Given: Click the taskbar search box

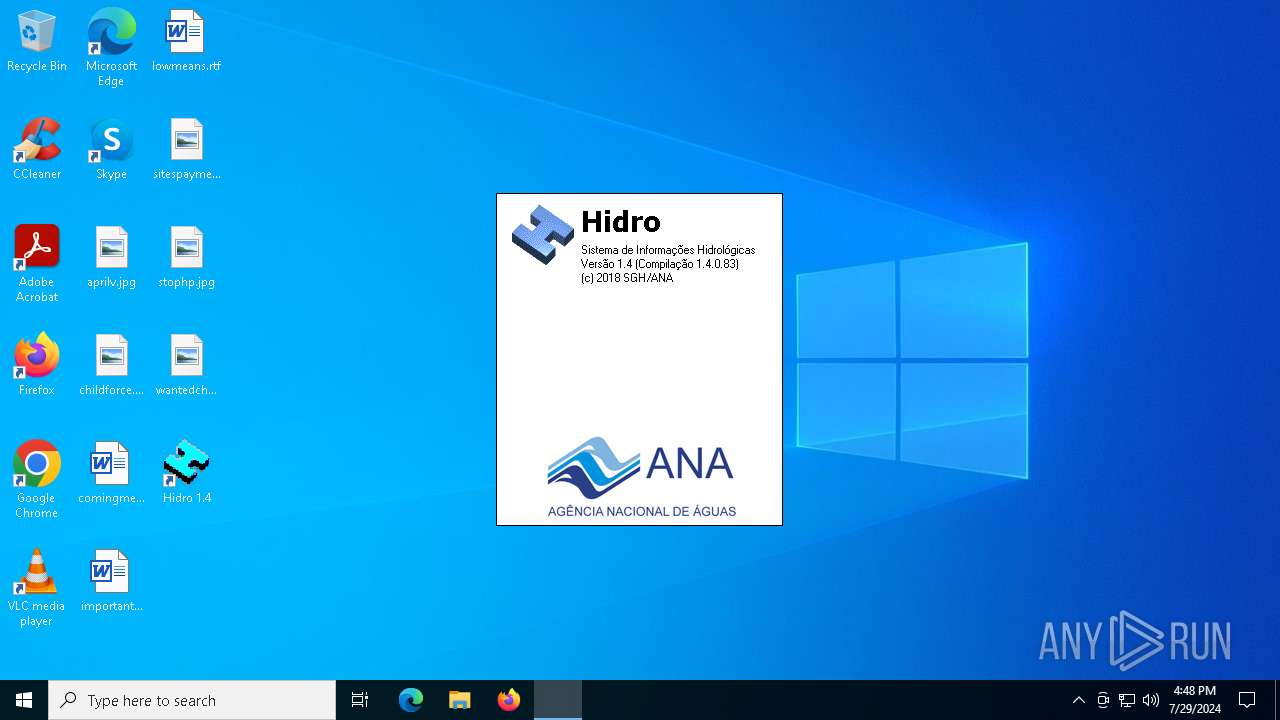Looking at the screenshot, I should pyautogui.click(x=192, y=700).
